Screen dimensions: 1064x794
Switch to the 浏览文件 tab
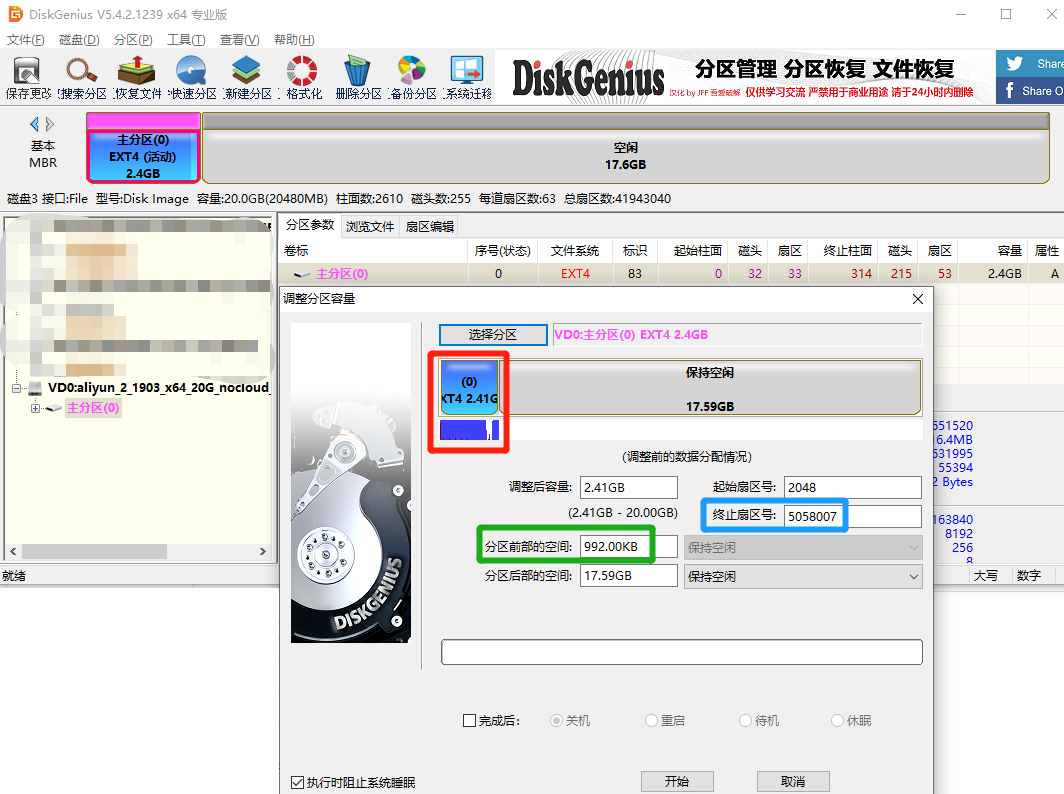coord(370,227)
